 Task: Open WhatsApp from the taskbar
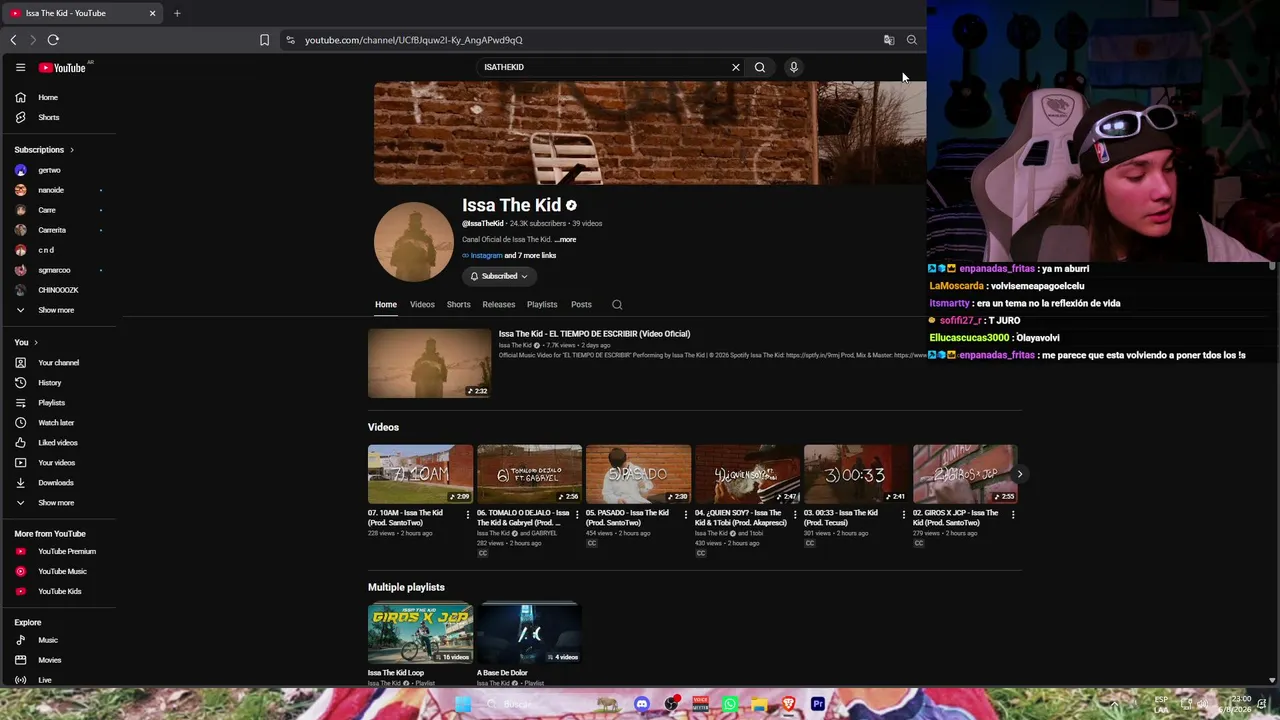point(730,704)
